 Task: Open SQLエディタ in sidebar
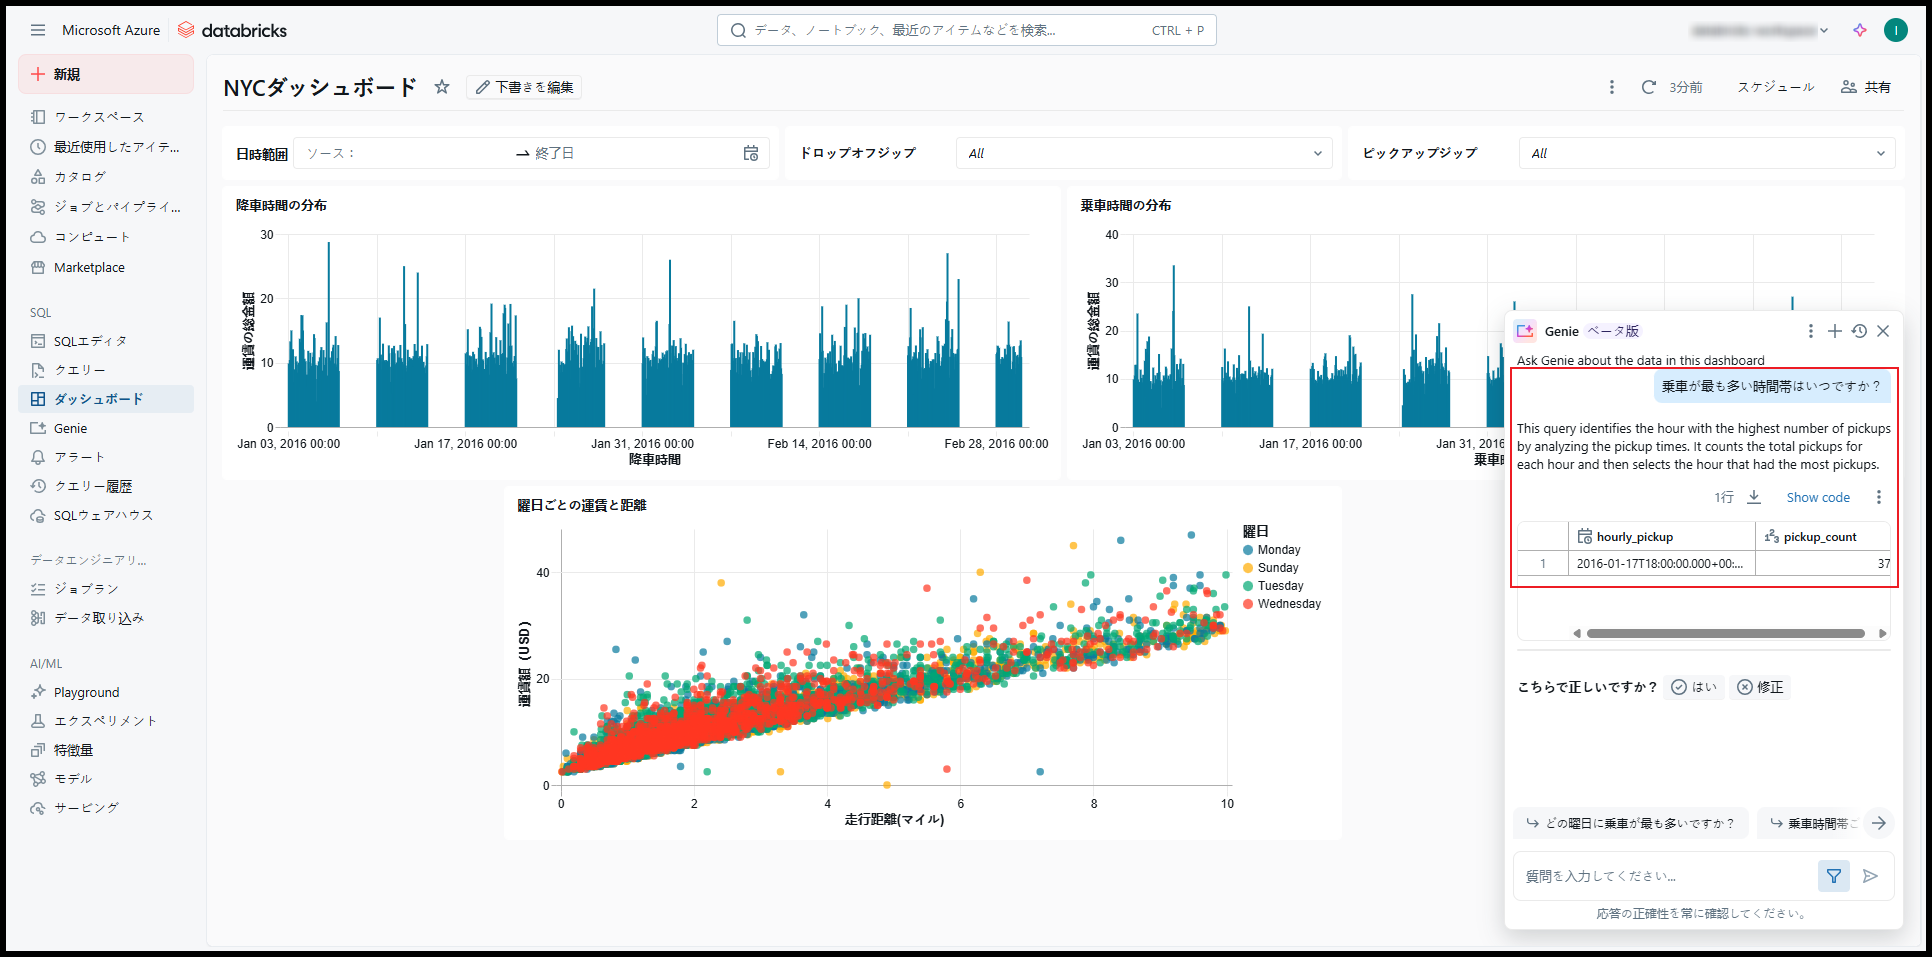pyautogui.click(x=90, y=341)
